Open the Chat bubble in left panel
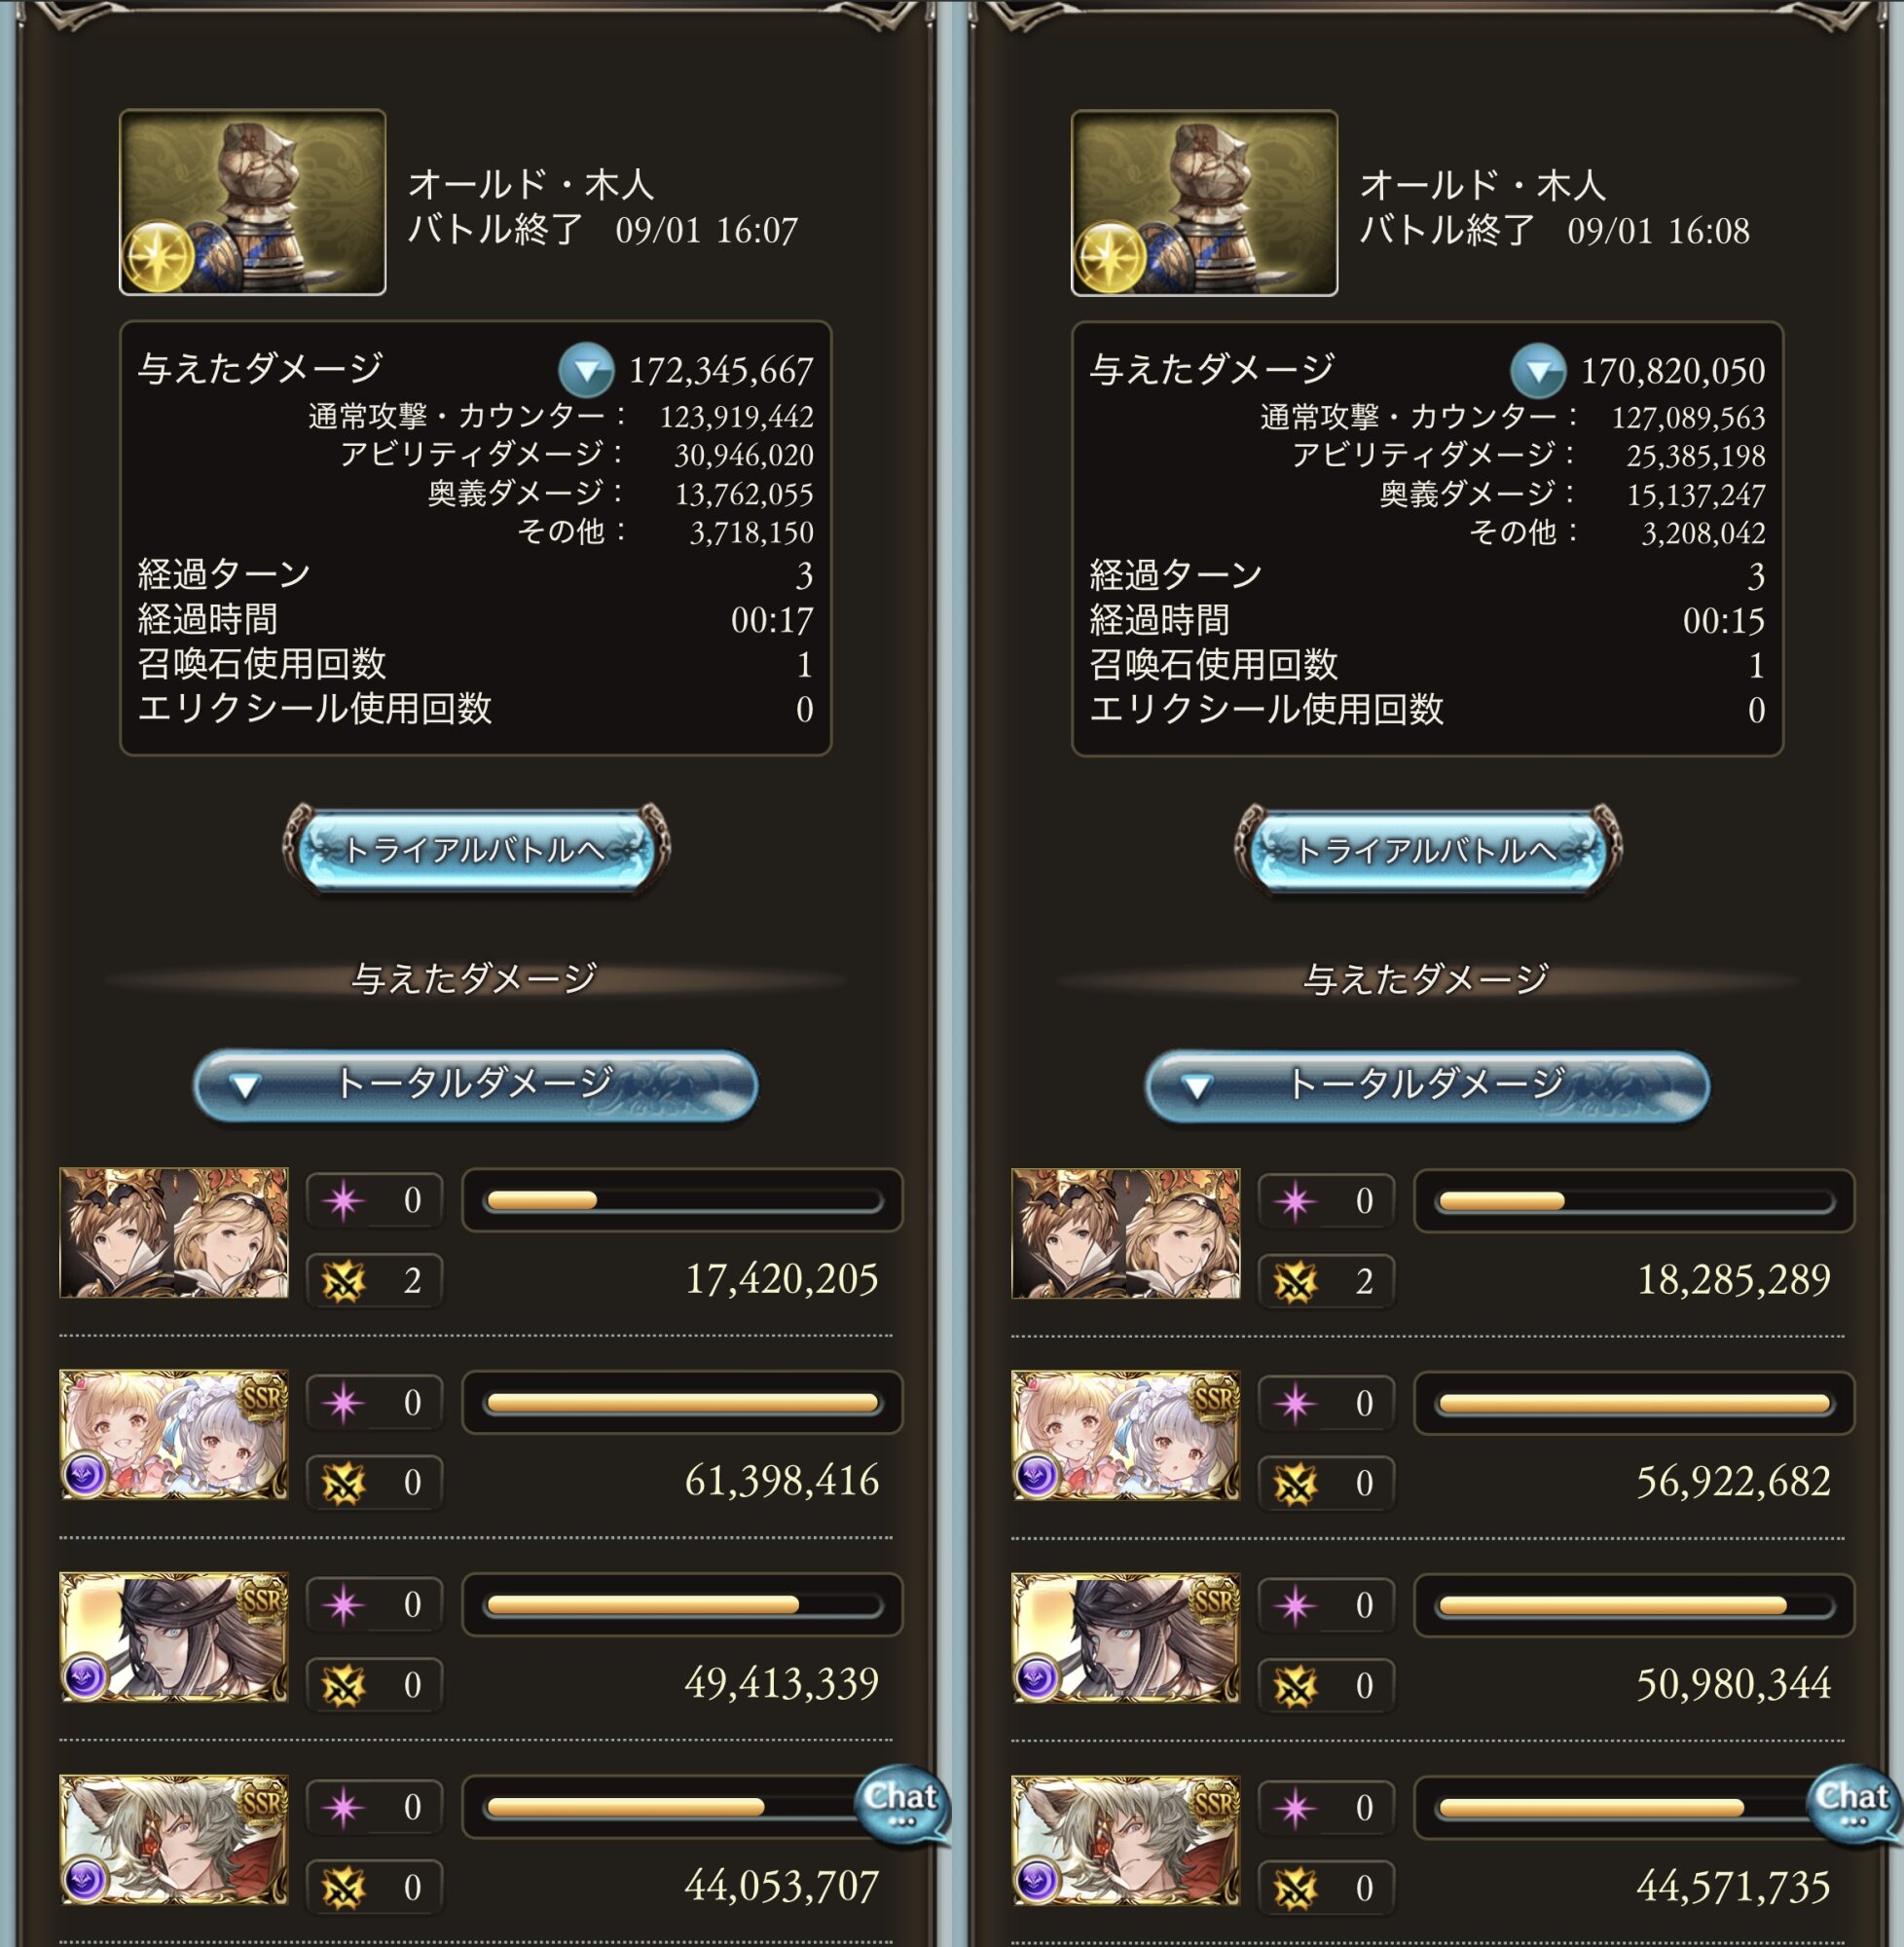 point(901,1805)
